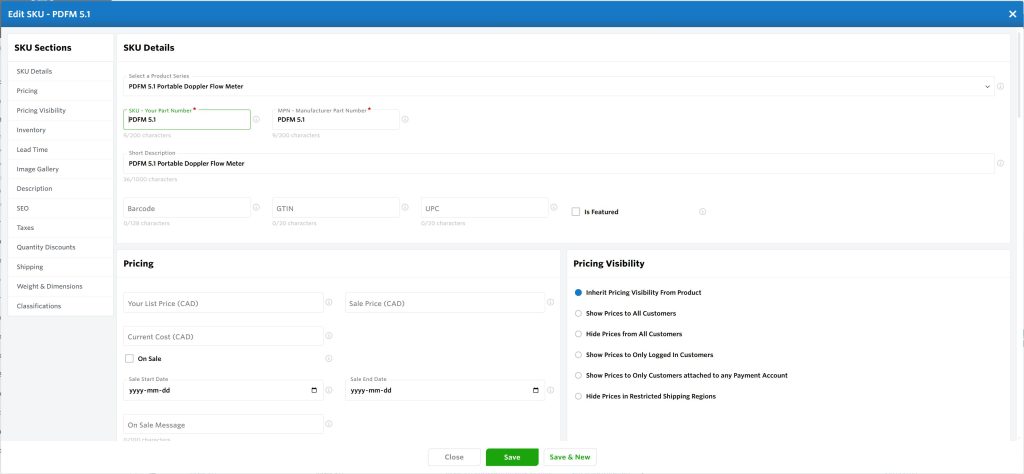Open calendar picker in Sale Start Date
Image resolution: width=1024 pixels, height=474 pixels.
click(315, 390)
